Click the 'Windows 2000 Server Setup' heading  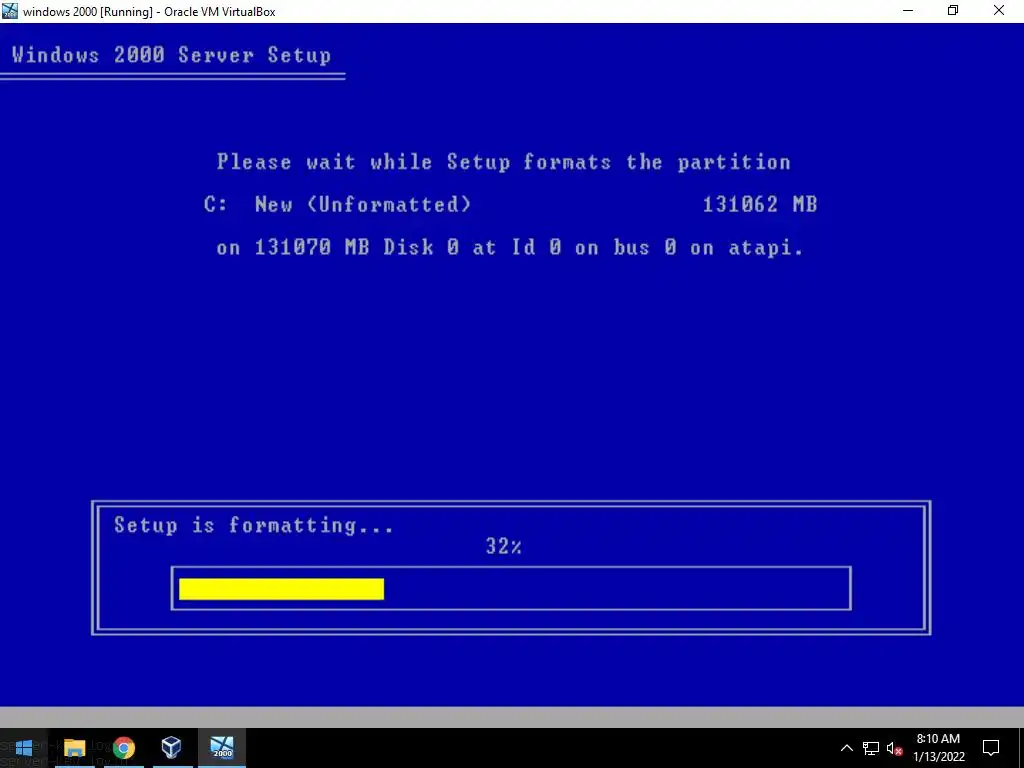point(171,54)
